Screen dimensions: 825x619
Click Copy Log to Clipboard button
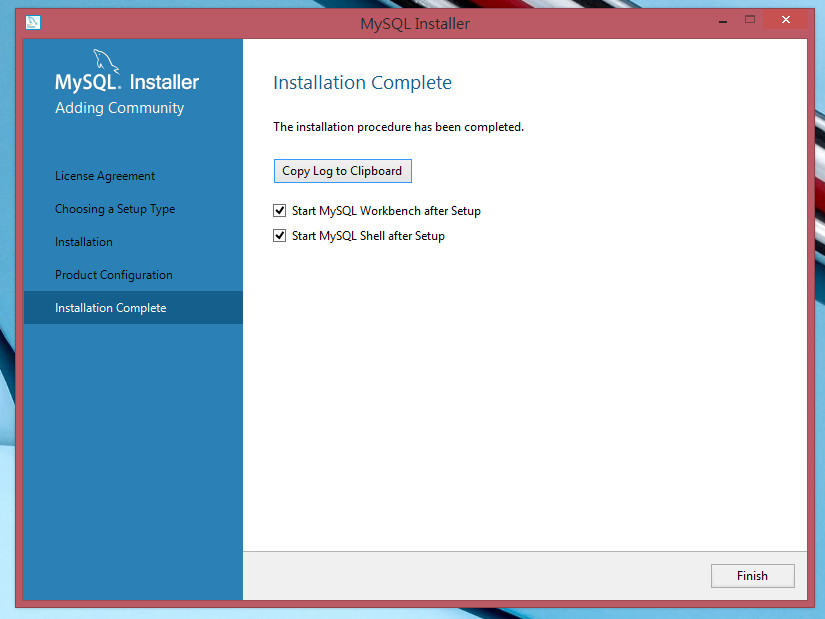coord(343,171)
